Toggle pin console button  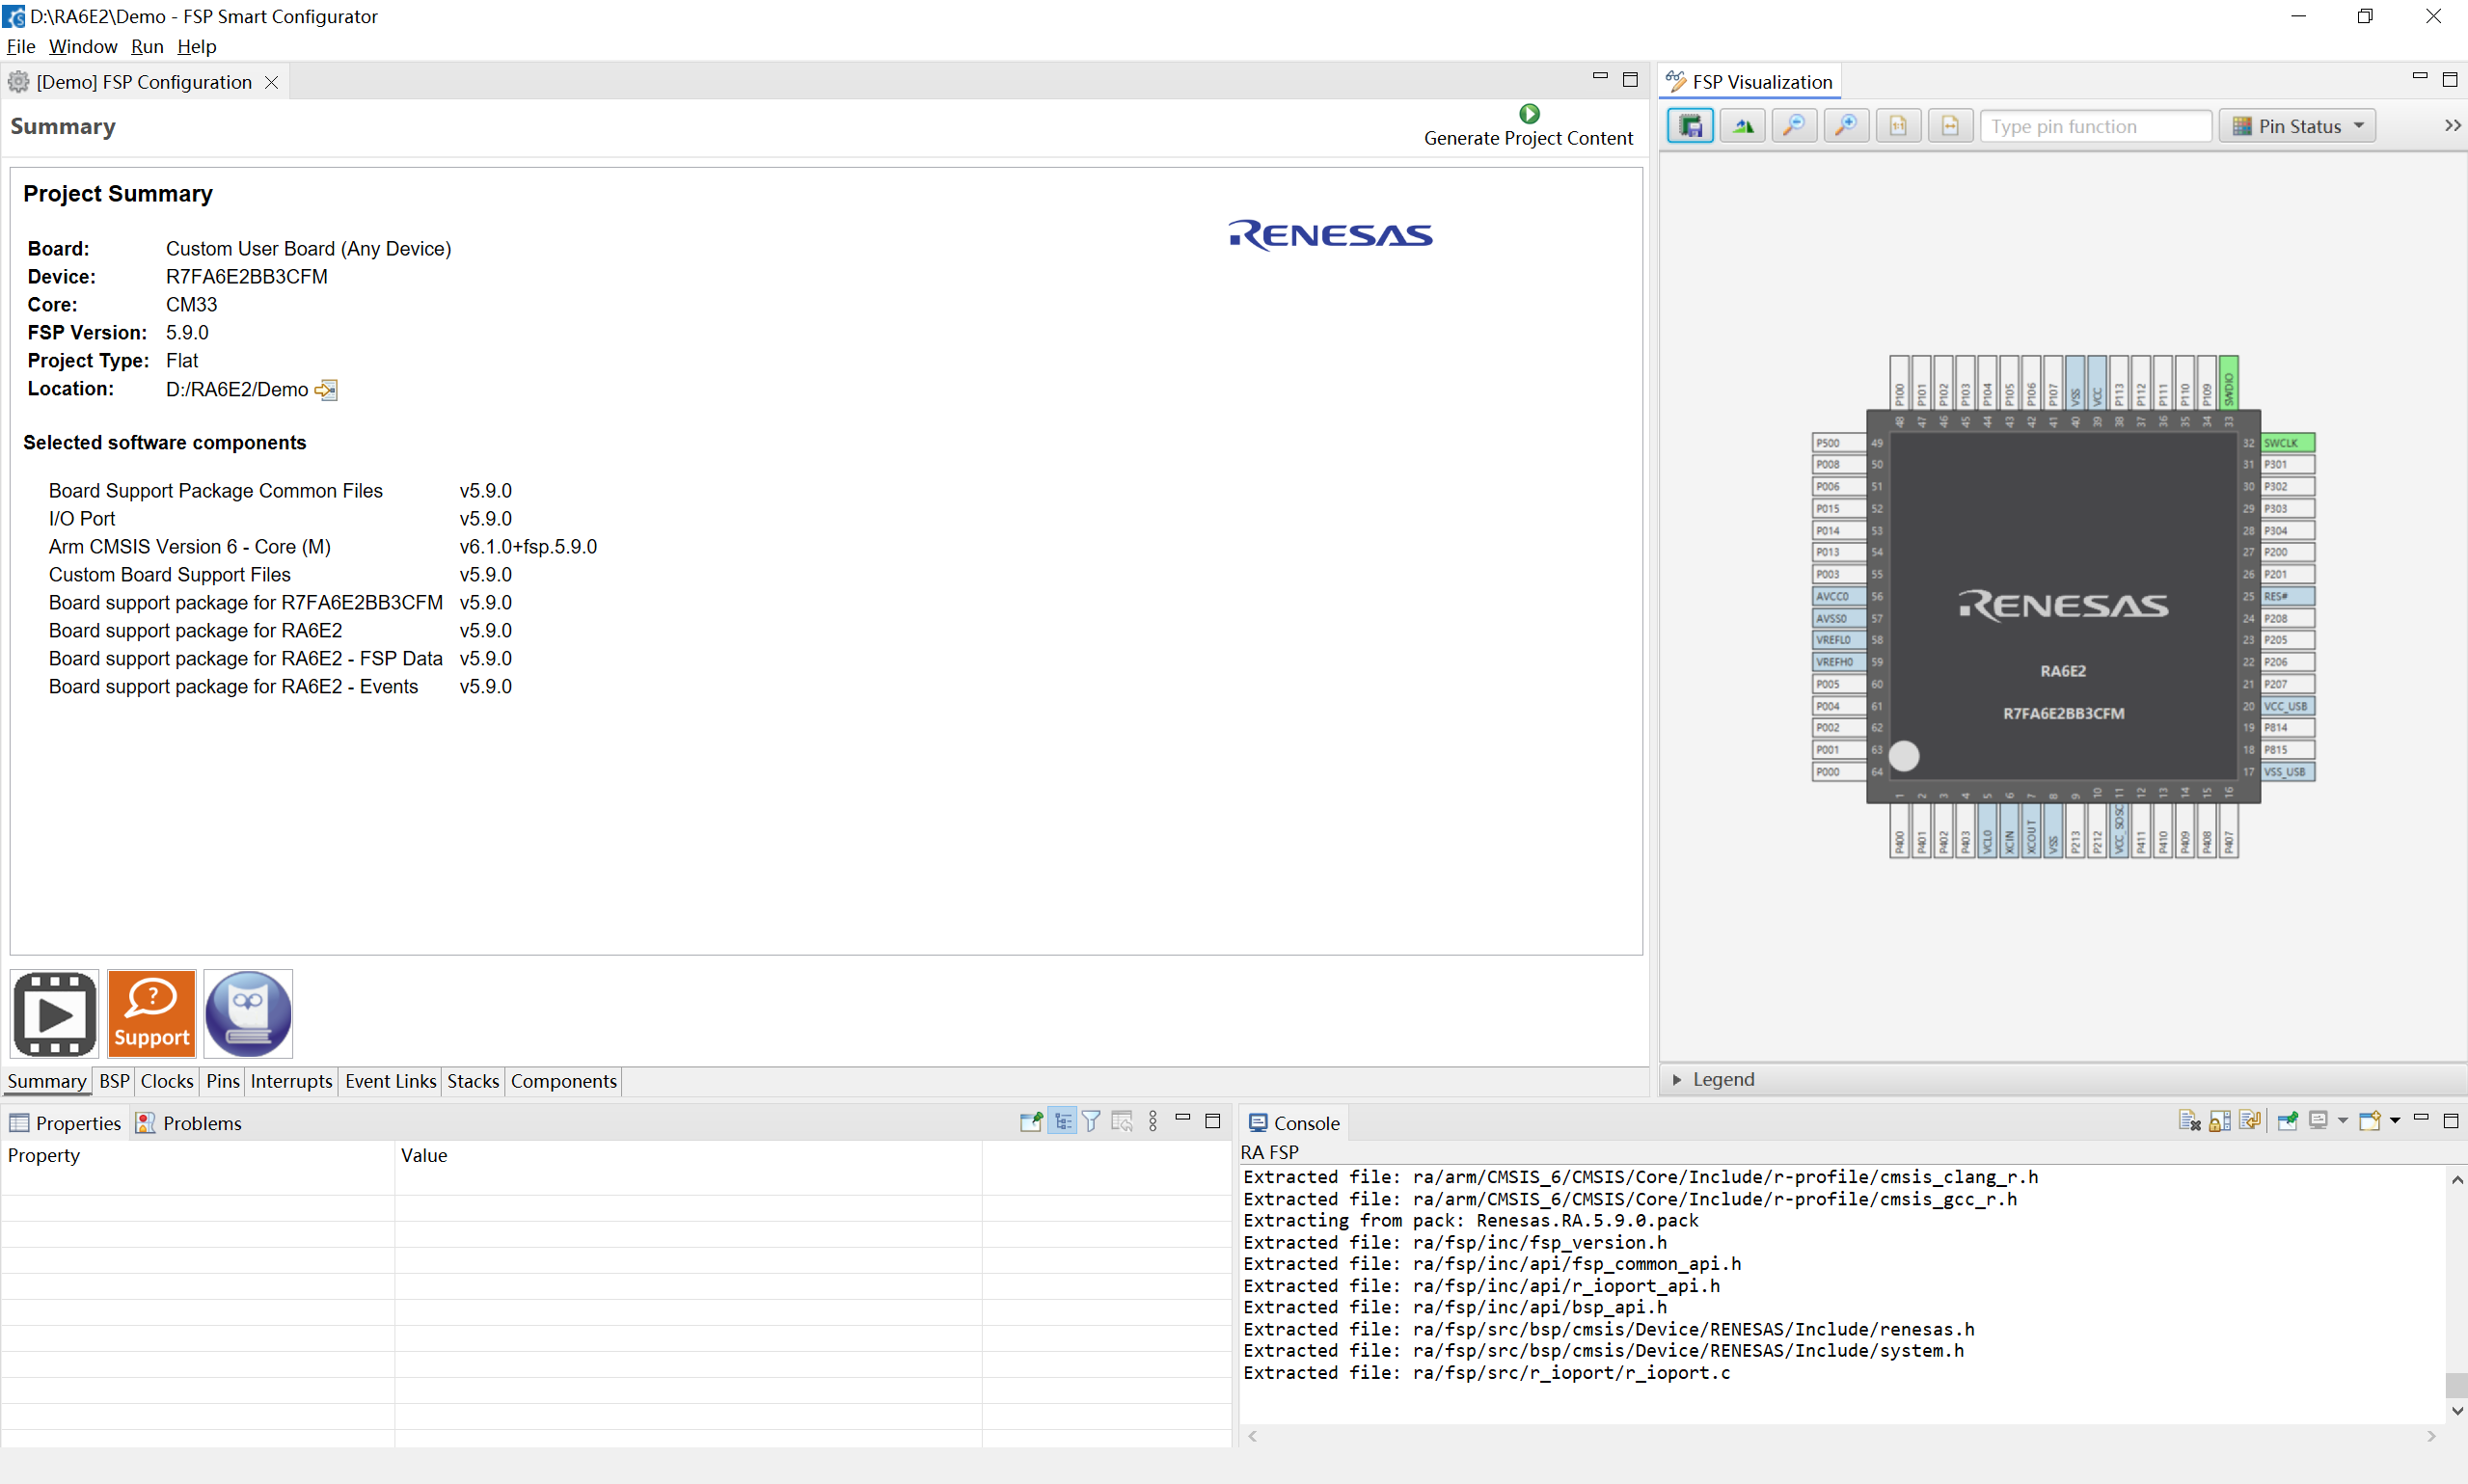pos(2287,1121)
